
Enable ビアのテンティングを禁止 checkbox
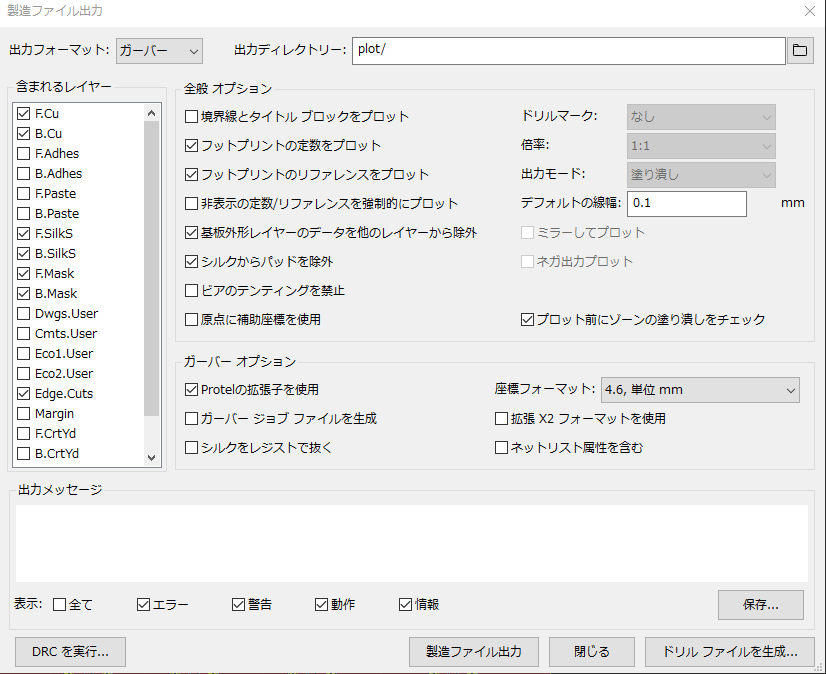[x=191, y=290]
